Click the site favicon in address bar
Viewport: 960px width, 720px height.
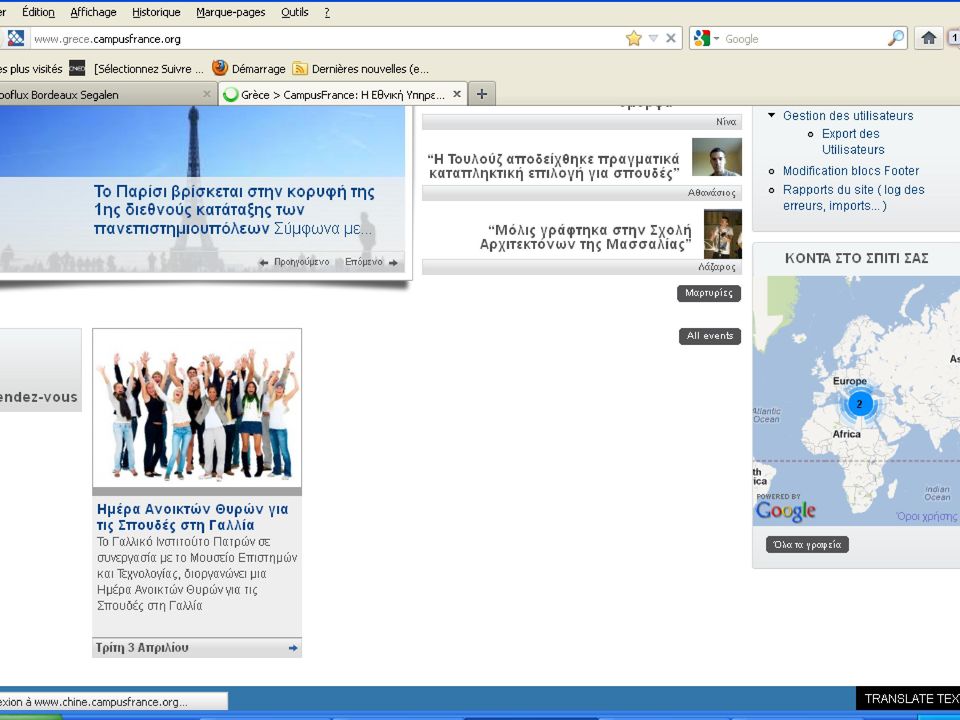(15, 39)
